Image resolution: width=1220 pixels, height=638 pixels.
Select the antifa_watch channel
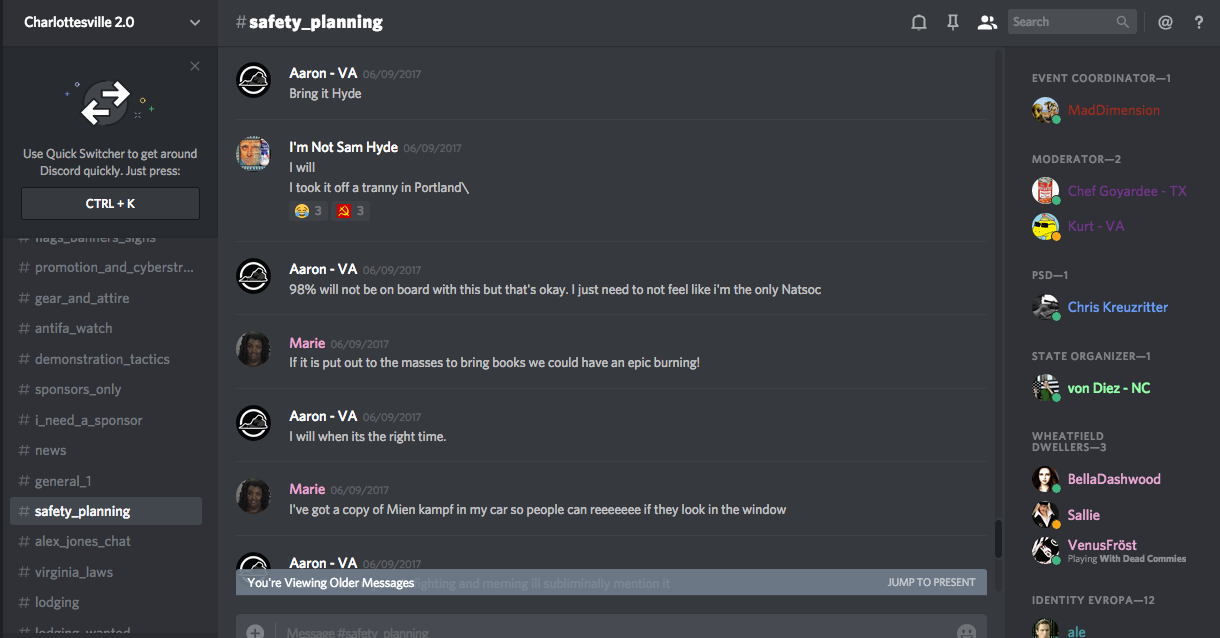pyautogui.click(x=73, y=328)
